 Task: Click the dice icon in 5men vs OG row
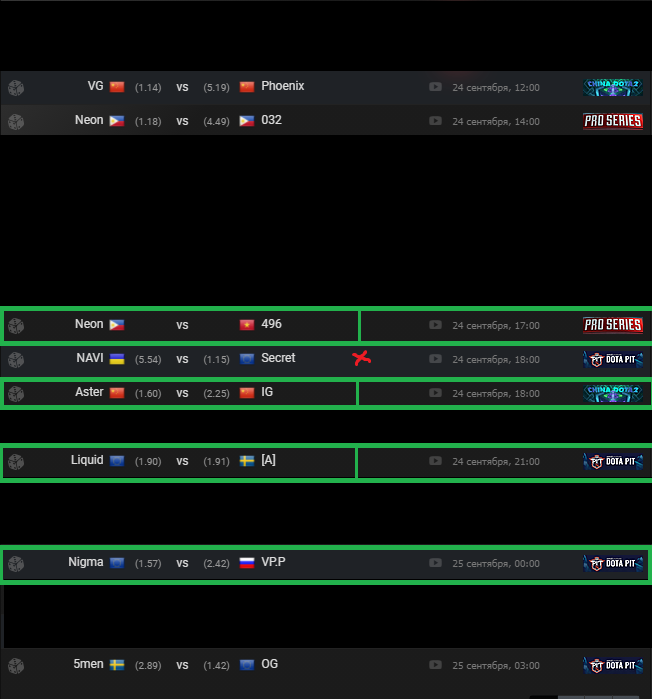point(16,666)
